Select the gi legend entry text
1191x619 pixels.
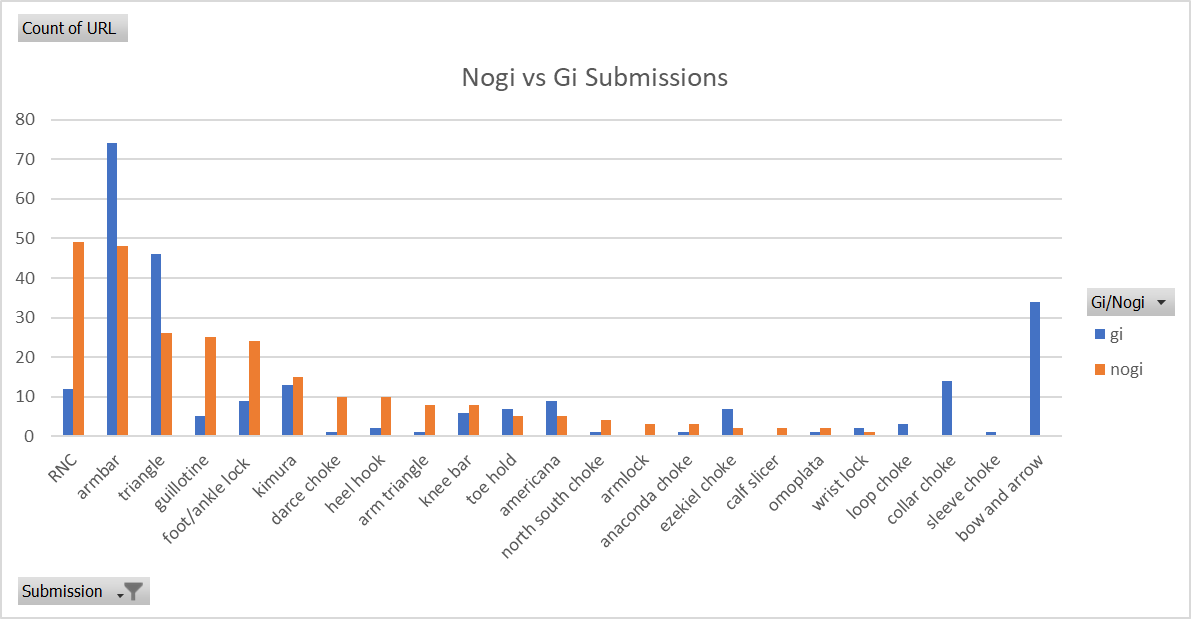(x=1117, y=334)
